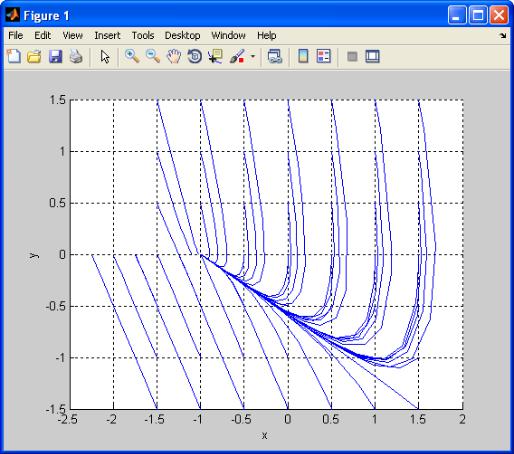
Task: Click the Figure 1 title bar text
Action: [46, 16]
